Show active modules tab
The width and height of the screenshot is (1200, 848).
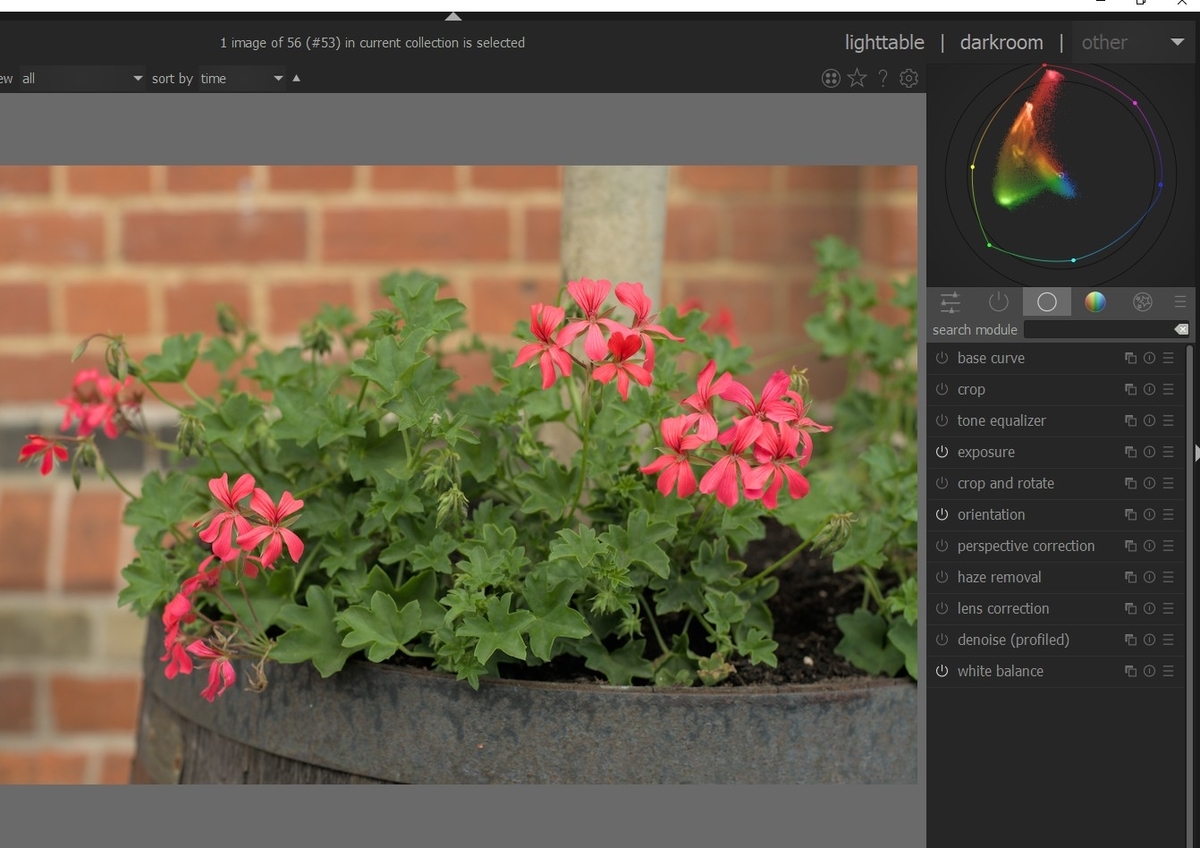(x=998, y=301)
